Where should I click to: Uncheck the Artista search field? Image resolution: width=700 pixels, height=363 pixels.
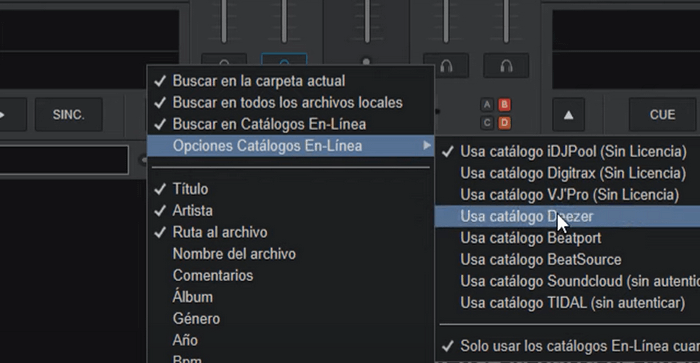point(291,210)
